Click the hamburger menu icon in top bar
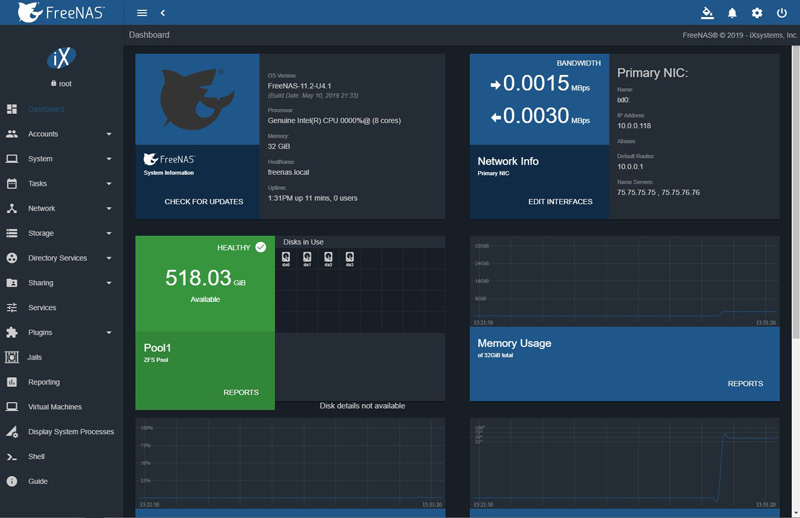Image resolution: width=800 pixels, height=518 pixels. click(x=142, y=13)
